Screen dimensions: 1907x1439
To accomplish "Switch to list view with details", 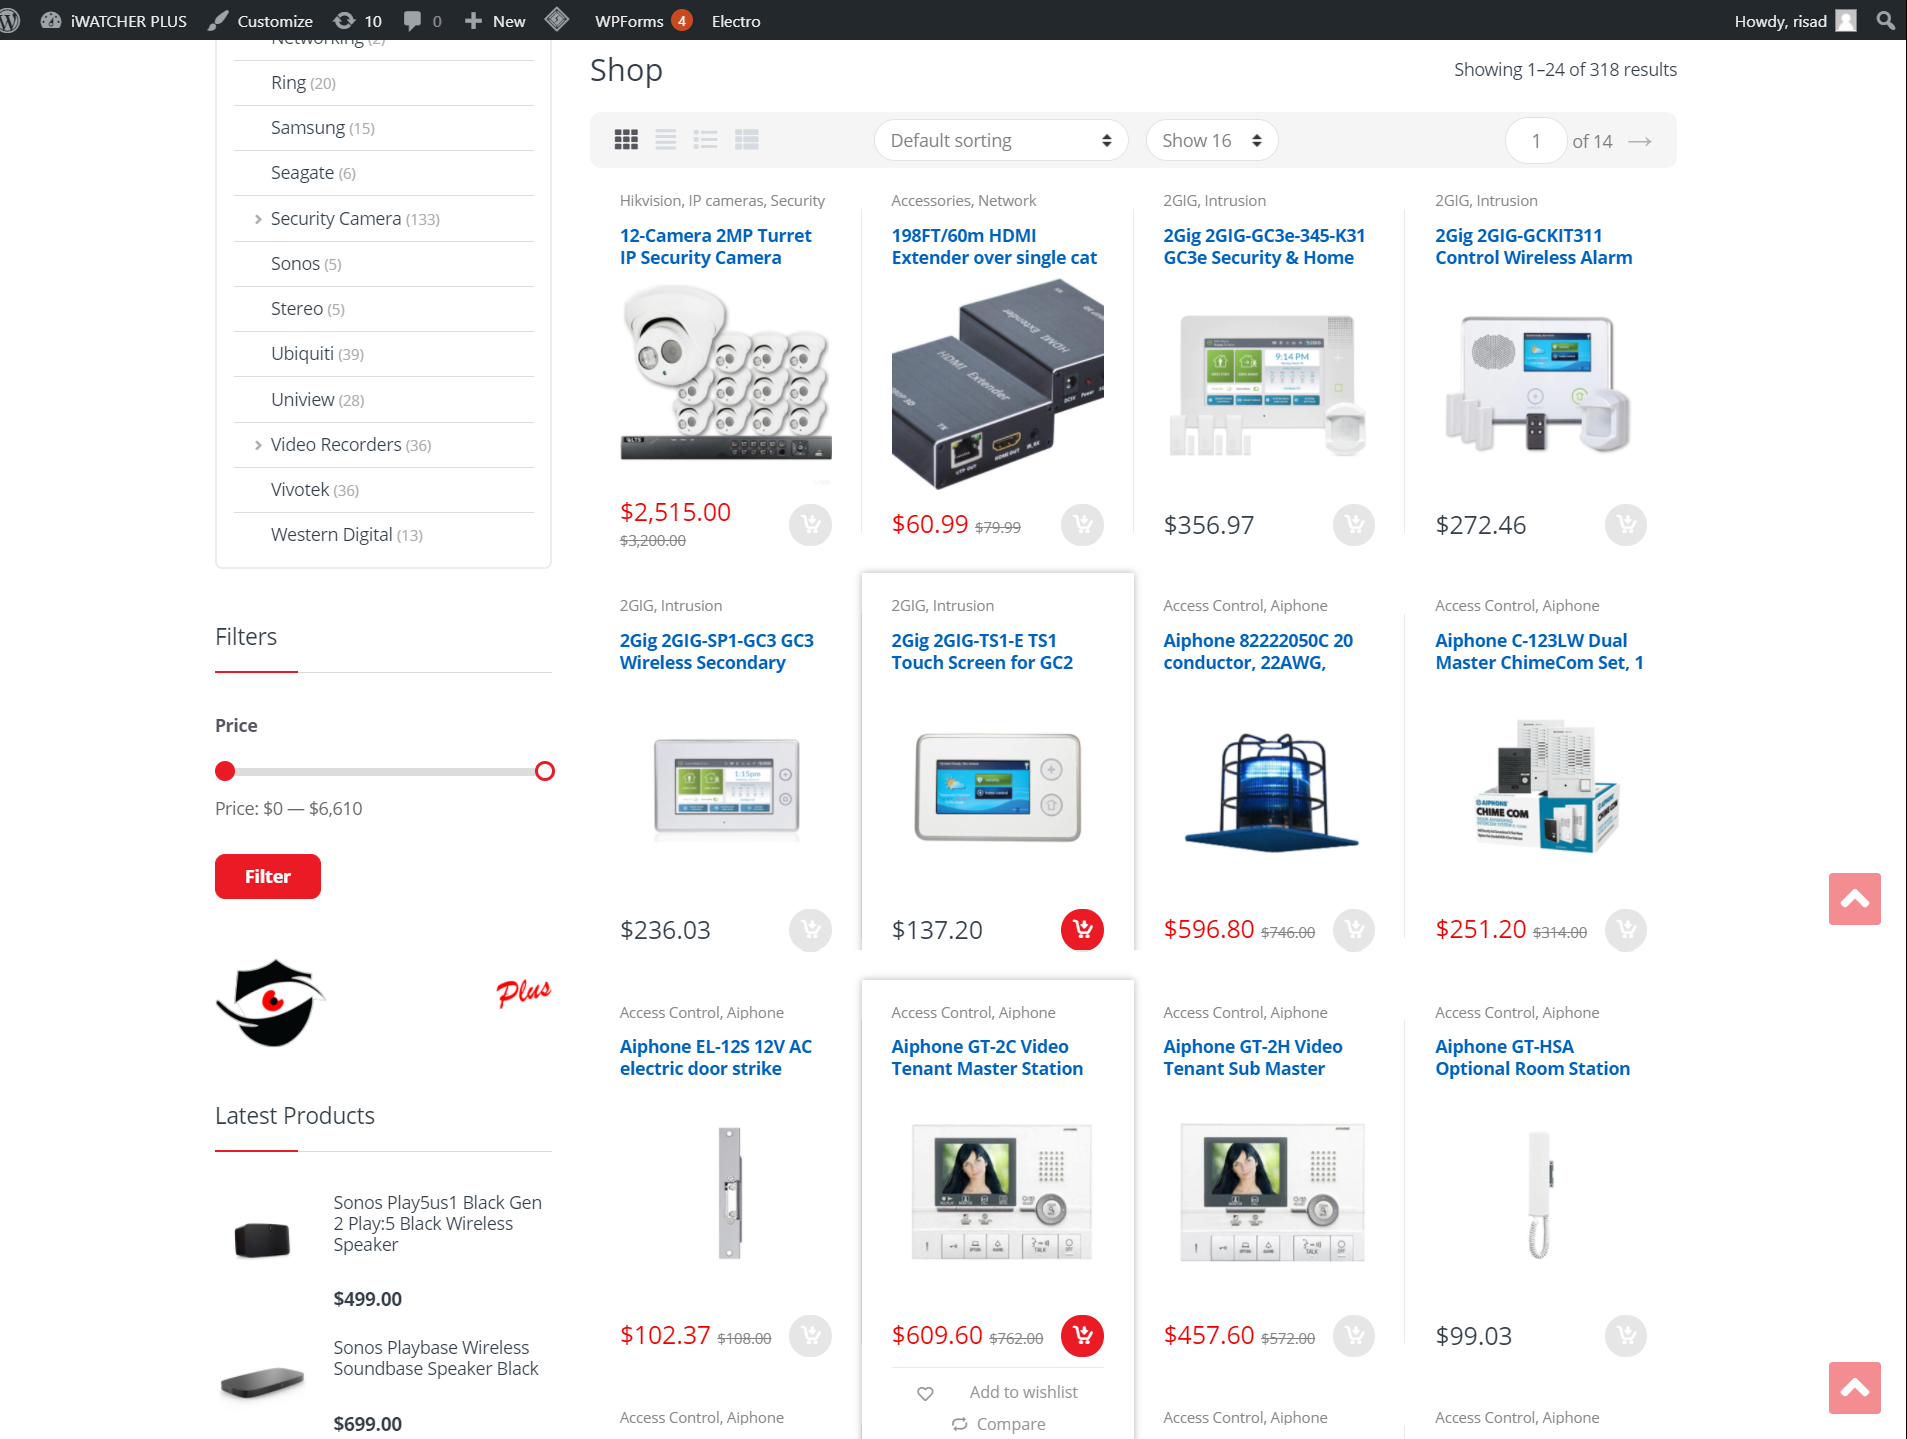I will pos(706,140).
